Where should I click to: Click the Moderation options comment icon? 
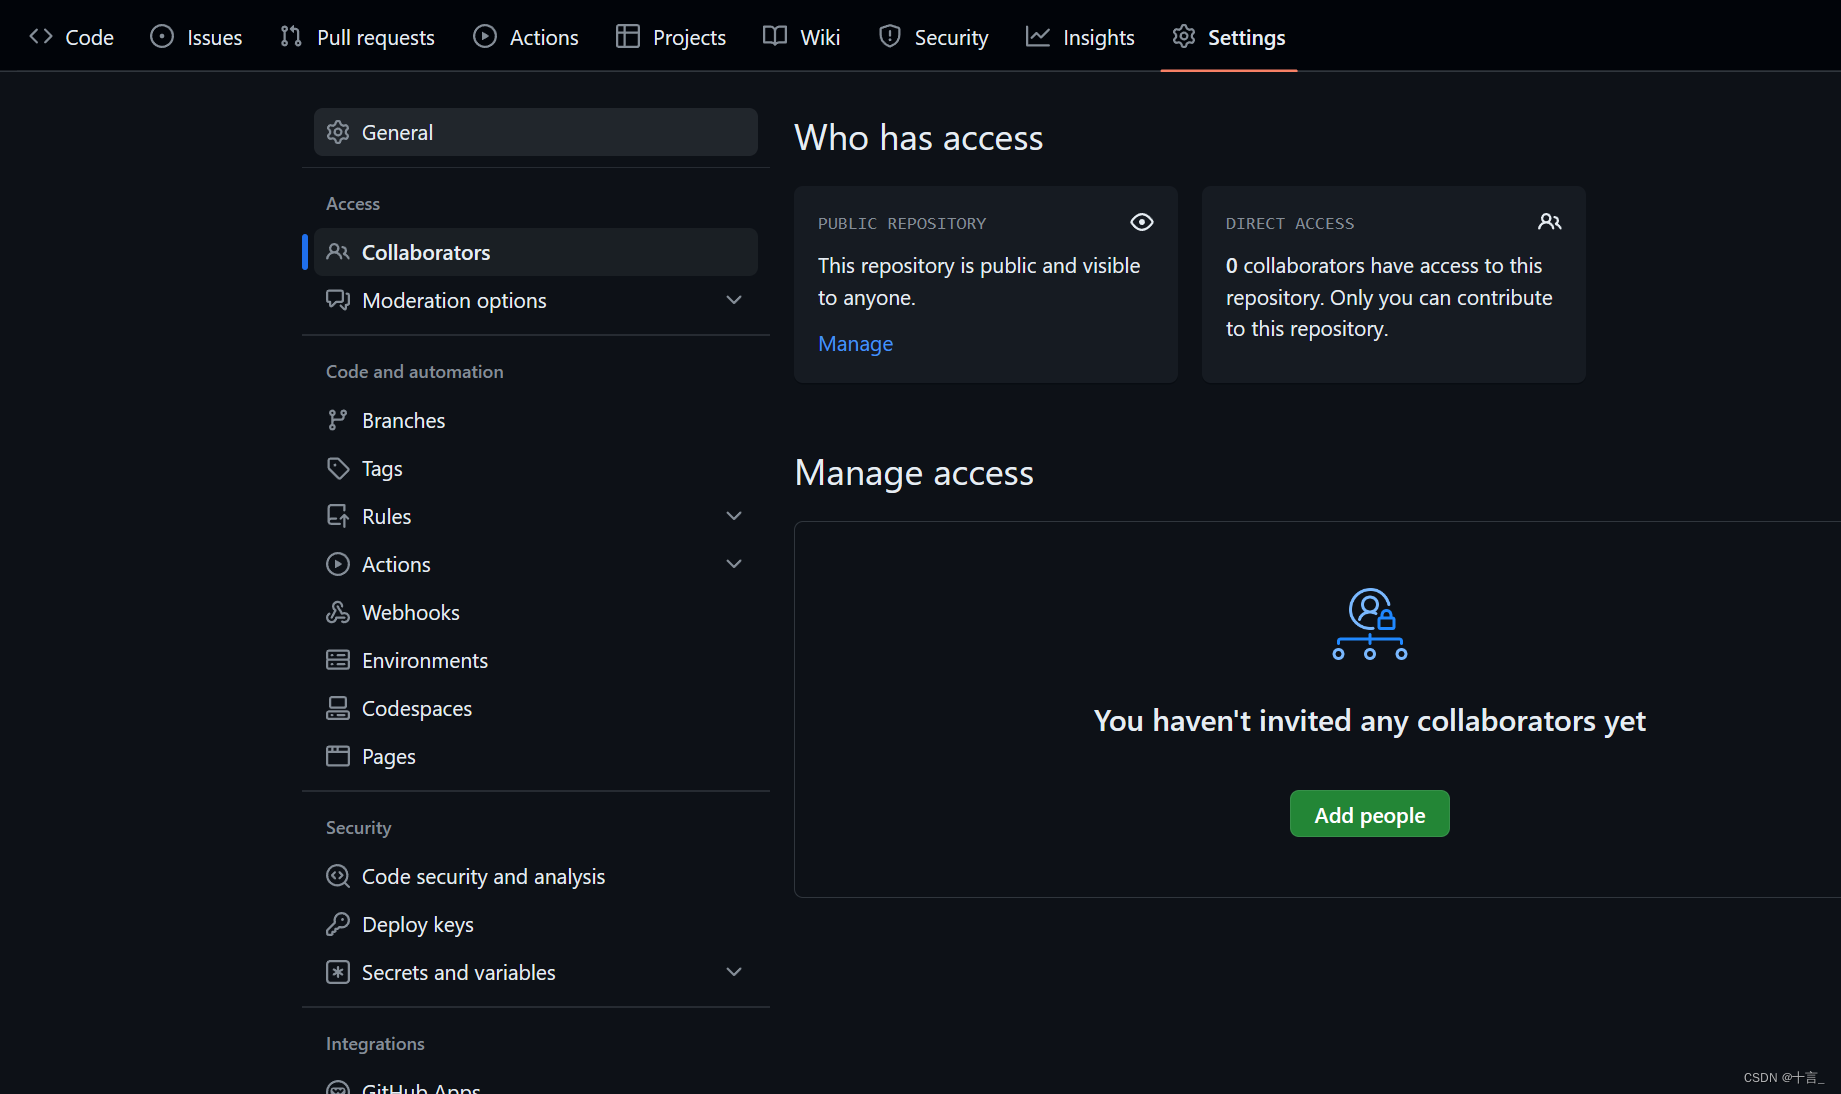pos(338,300)
